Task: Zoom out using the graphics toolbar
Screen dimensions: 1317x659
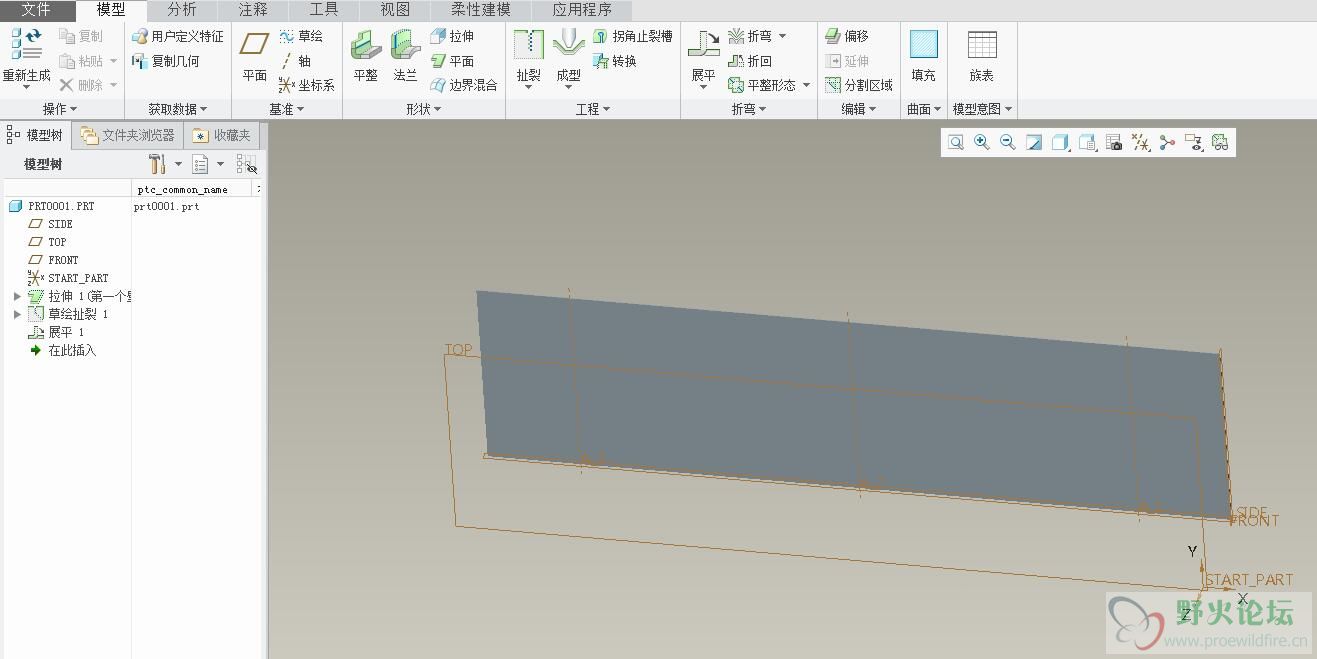Action: 1008,143
